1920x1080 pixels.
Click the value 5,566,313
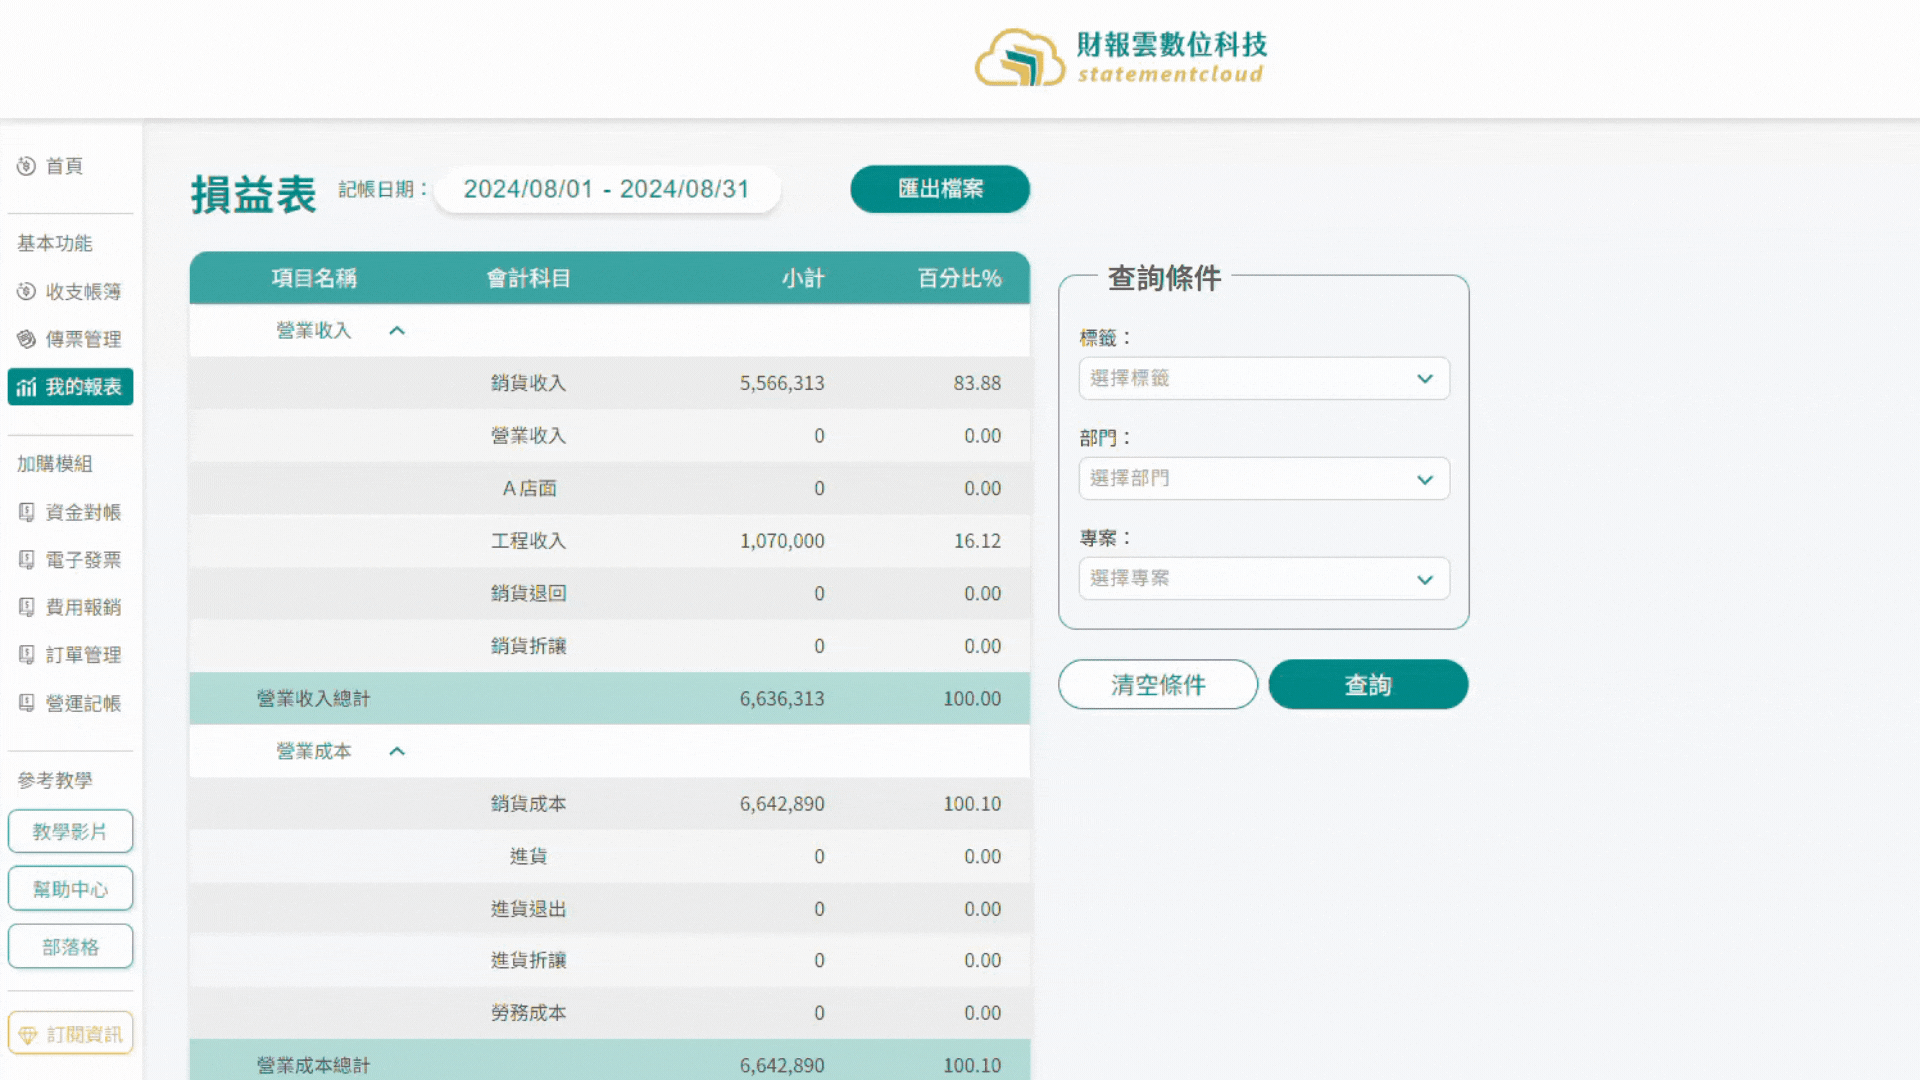coord(782,383)
